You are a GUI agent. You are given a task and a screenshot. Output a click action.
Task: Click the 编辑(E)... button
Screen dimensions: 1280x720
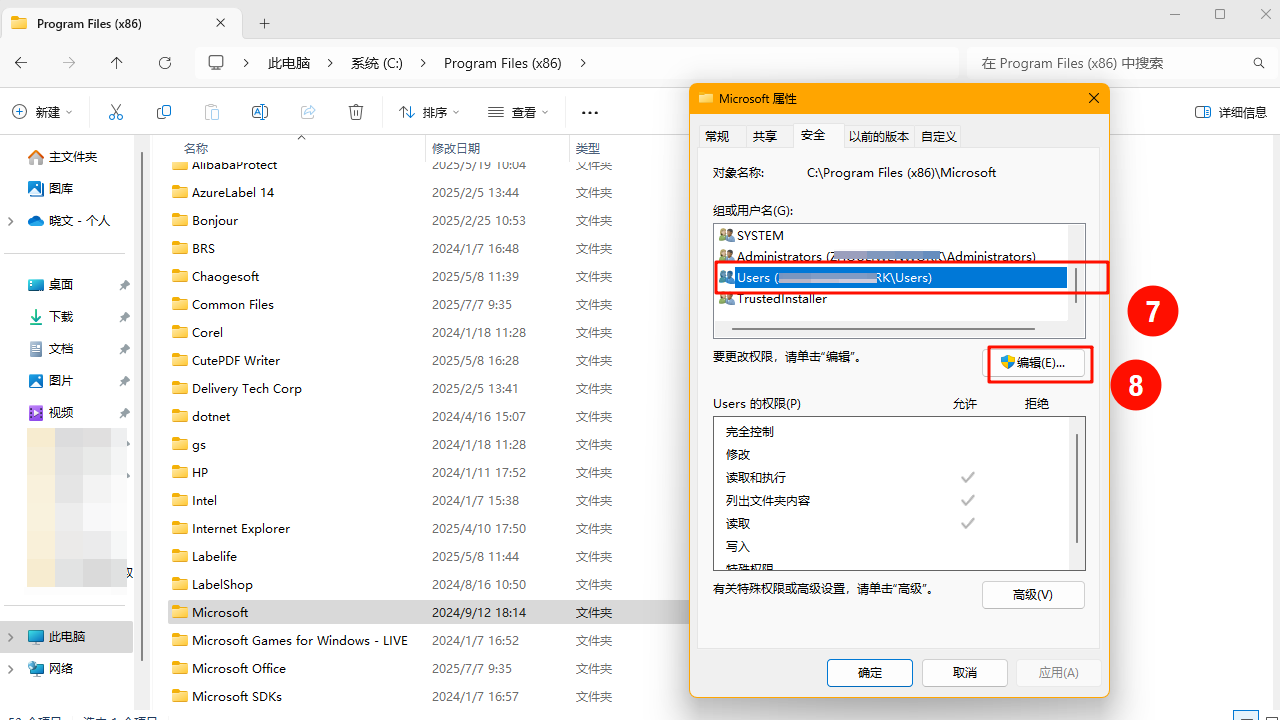coord(1034,363)
